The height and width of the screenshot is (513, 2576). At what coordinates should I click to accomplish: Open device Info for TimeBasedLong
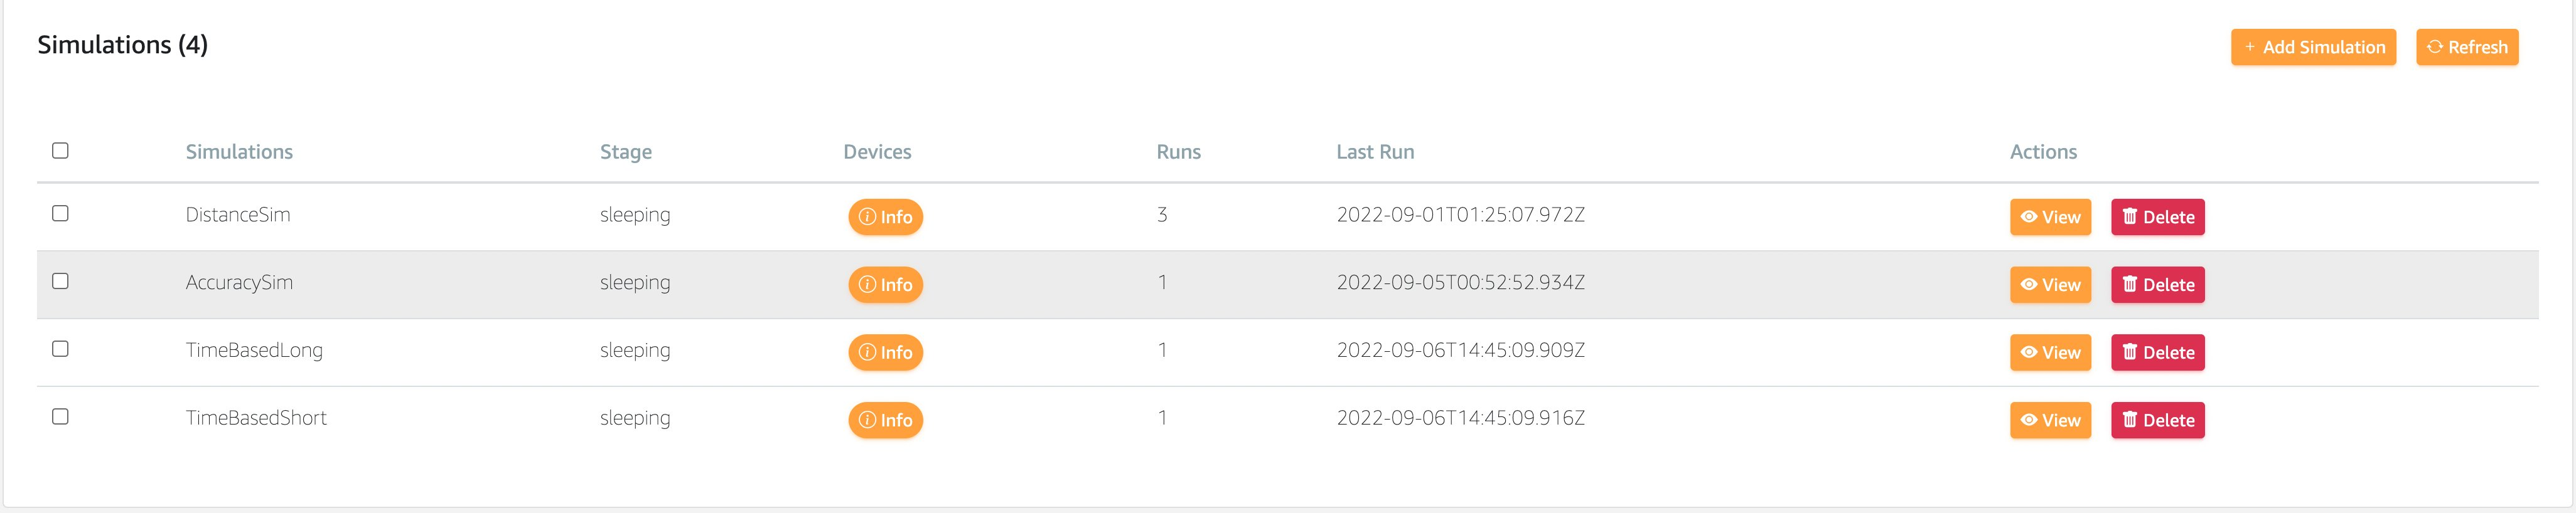[x=885, y=352]
